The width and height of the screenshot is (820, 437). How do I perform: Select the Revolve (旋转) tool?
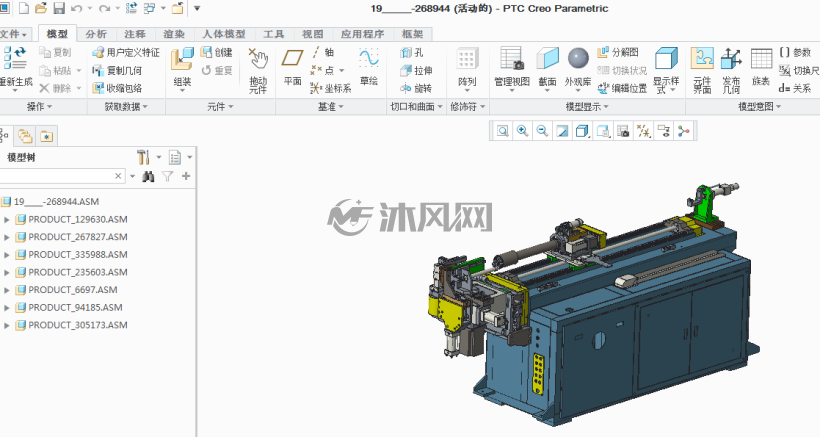(416, 88)
